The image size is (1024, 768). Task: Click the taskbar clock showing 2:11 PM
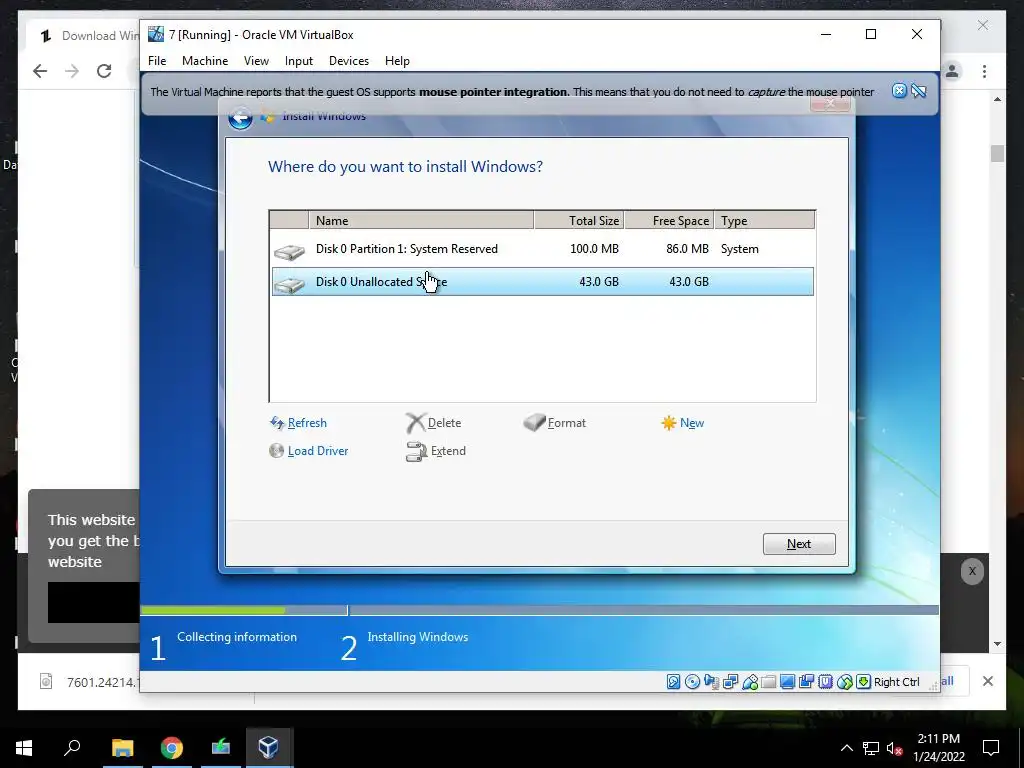tap(938, 748)
